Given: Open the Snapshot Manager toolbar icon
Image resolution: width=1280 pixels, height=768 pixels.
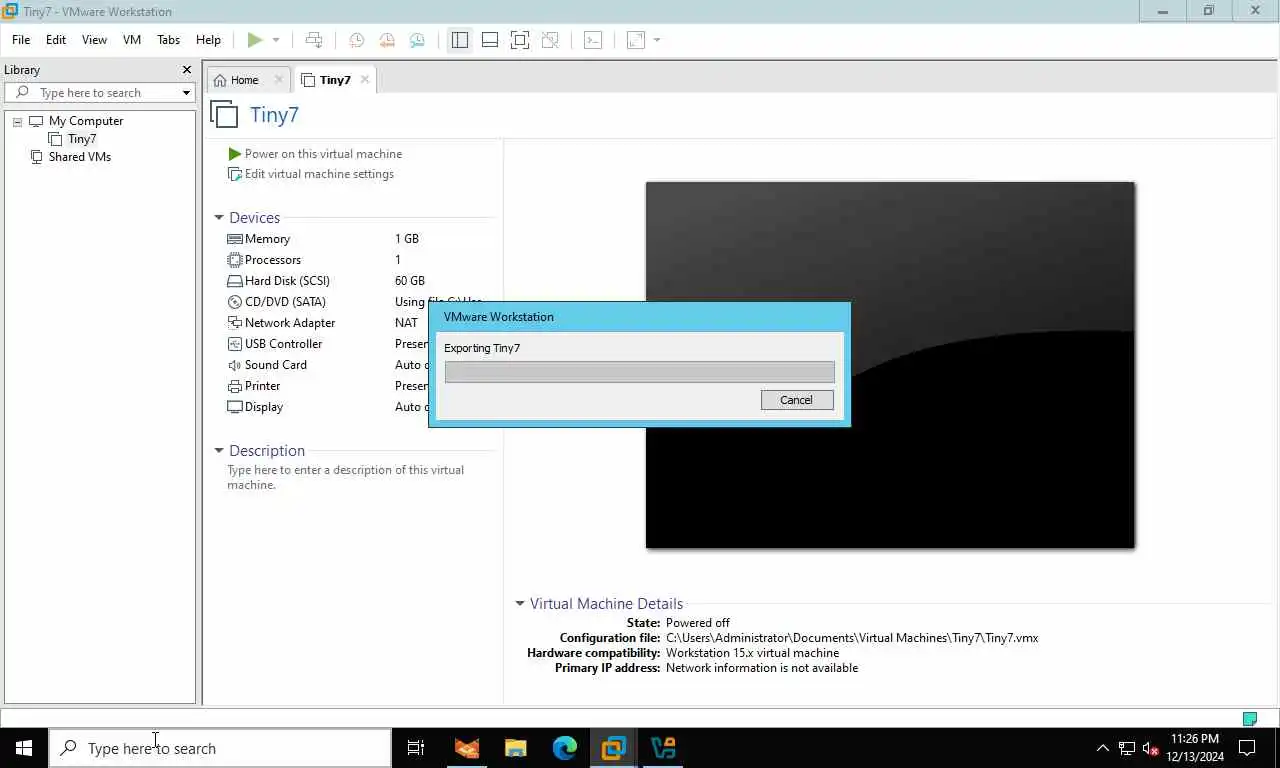Looking at the screenshot, I should (x=417, y=40).
